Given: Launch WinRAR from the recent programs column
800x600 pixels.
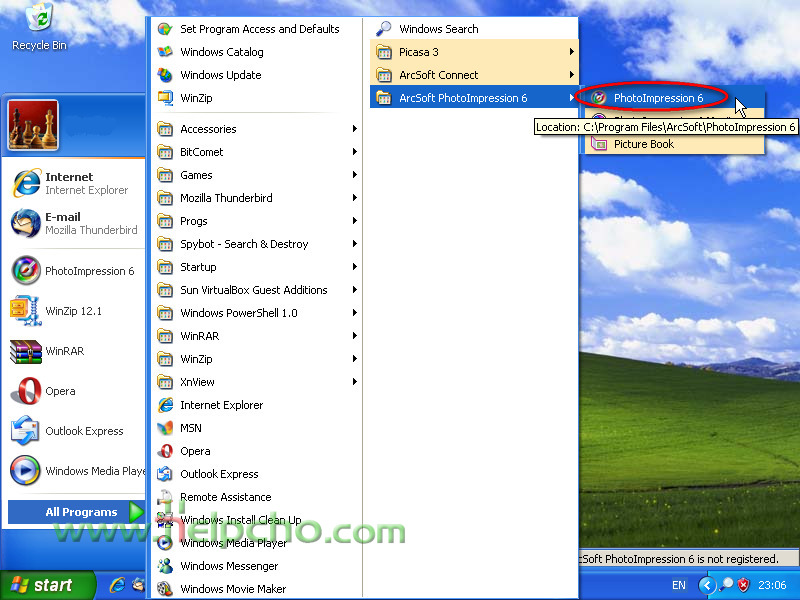Looking at the screenshot, I should 74,351.
